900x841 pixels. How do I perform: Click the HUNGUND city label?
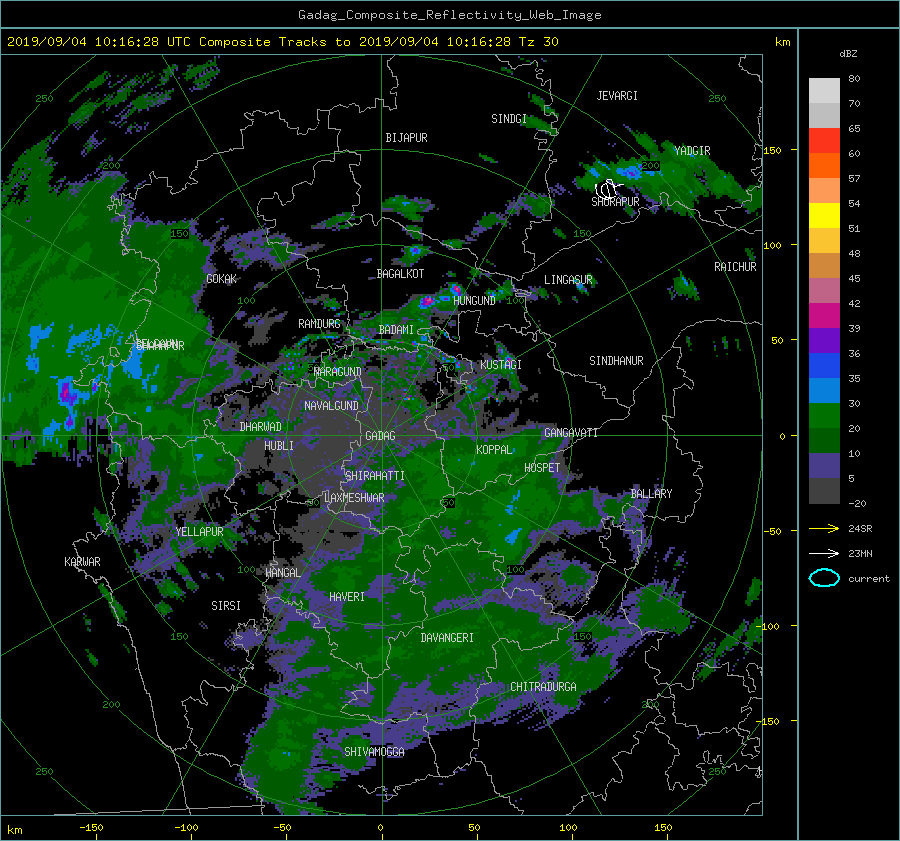click(x=474, y=301)
